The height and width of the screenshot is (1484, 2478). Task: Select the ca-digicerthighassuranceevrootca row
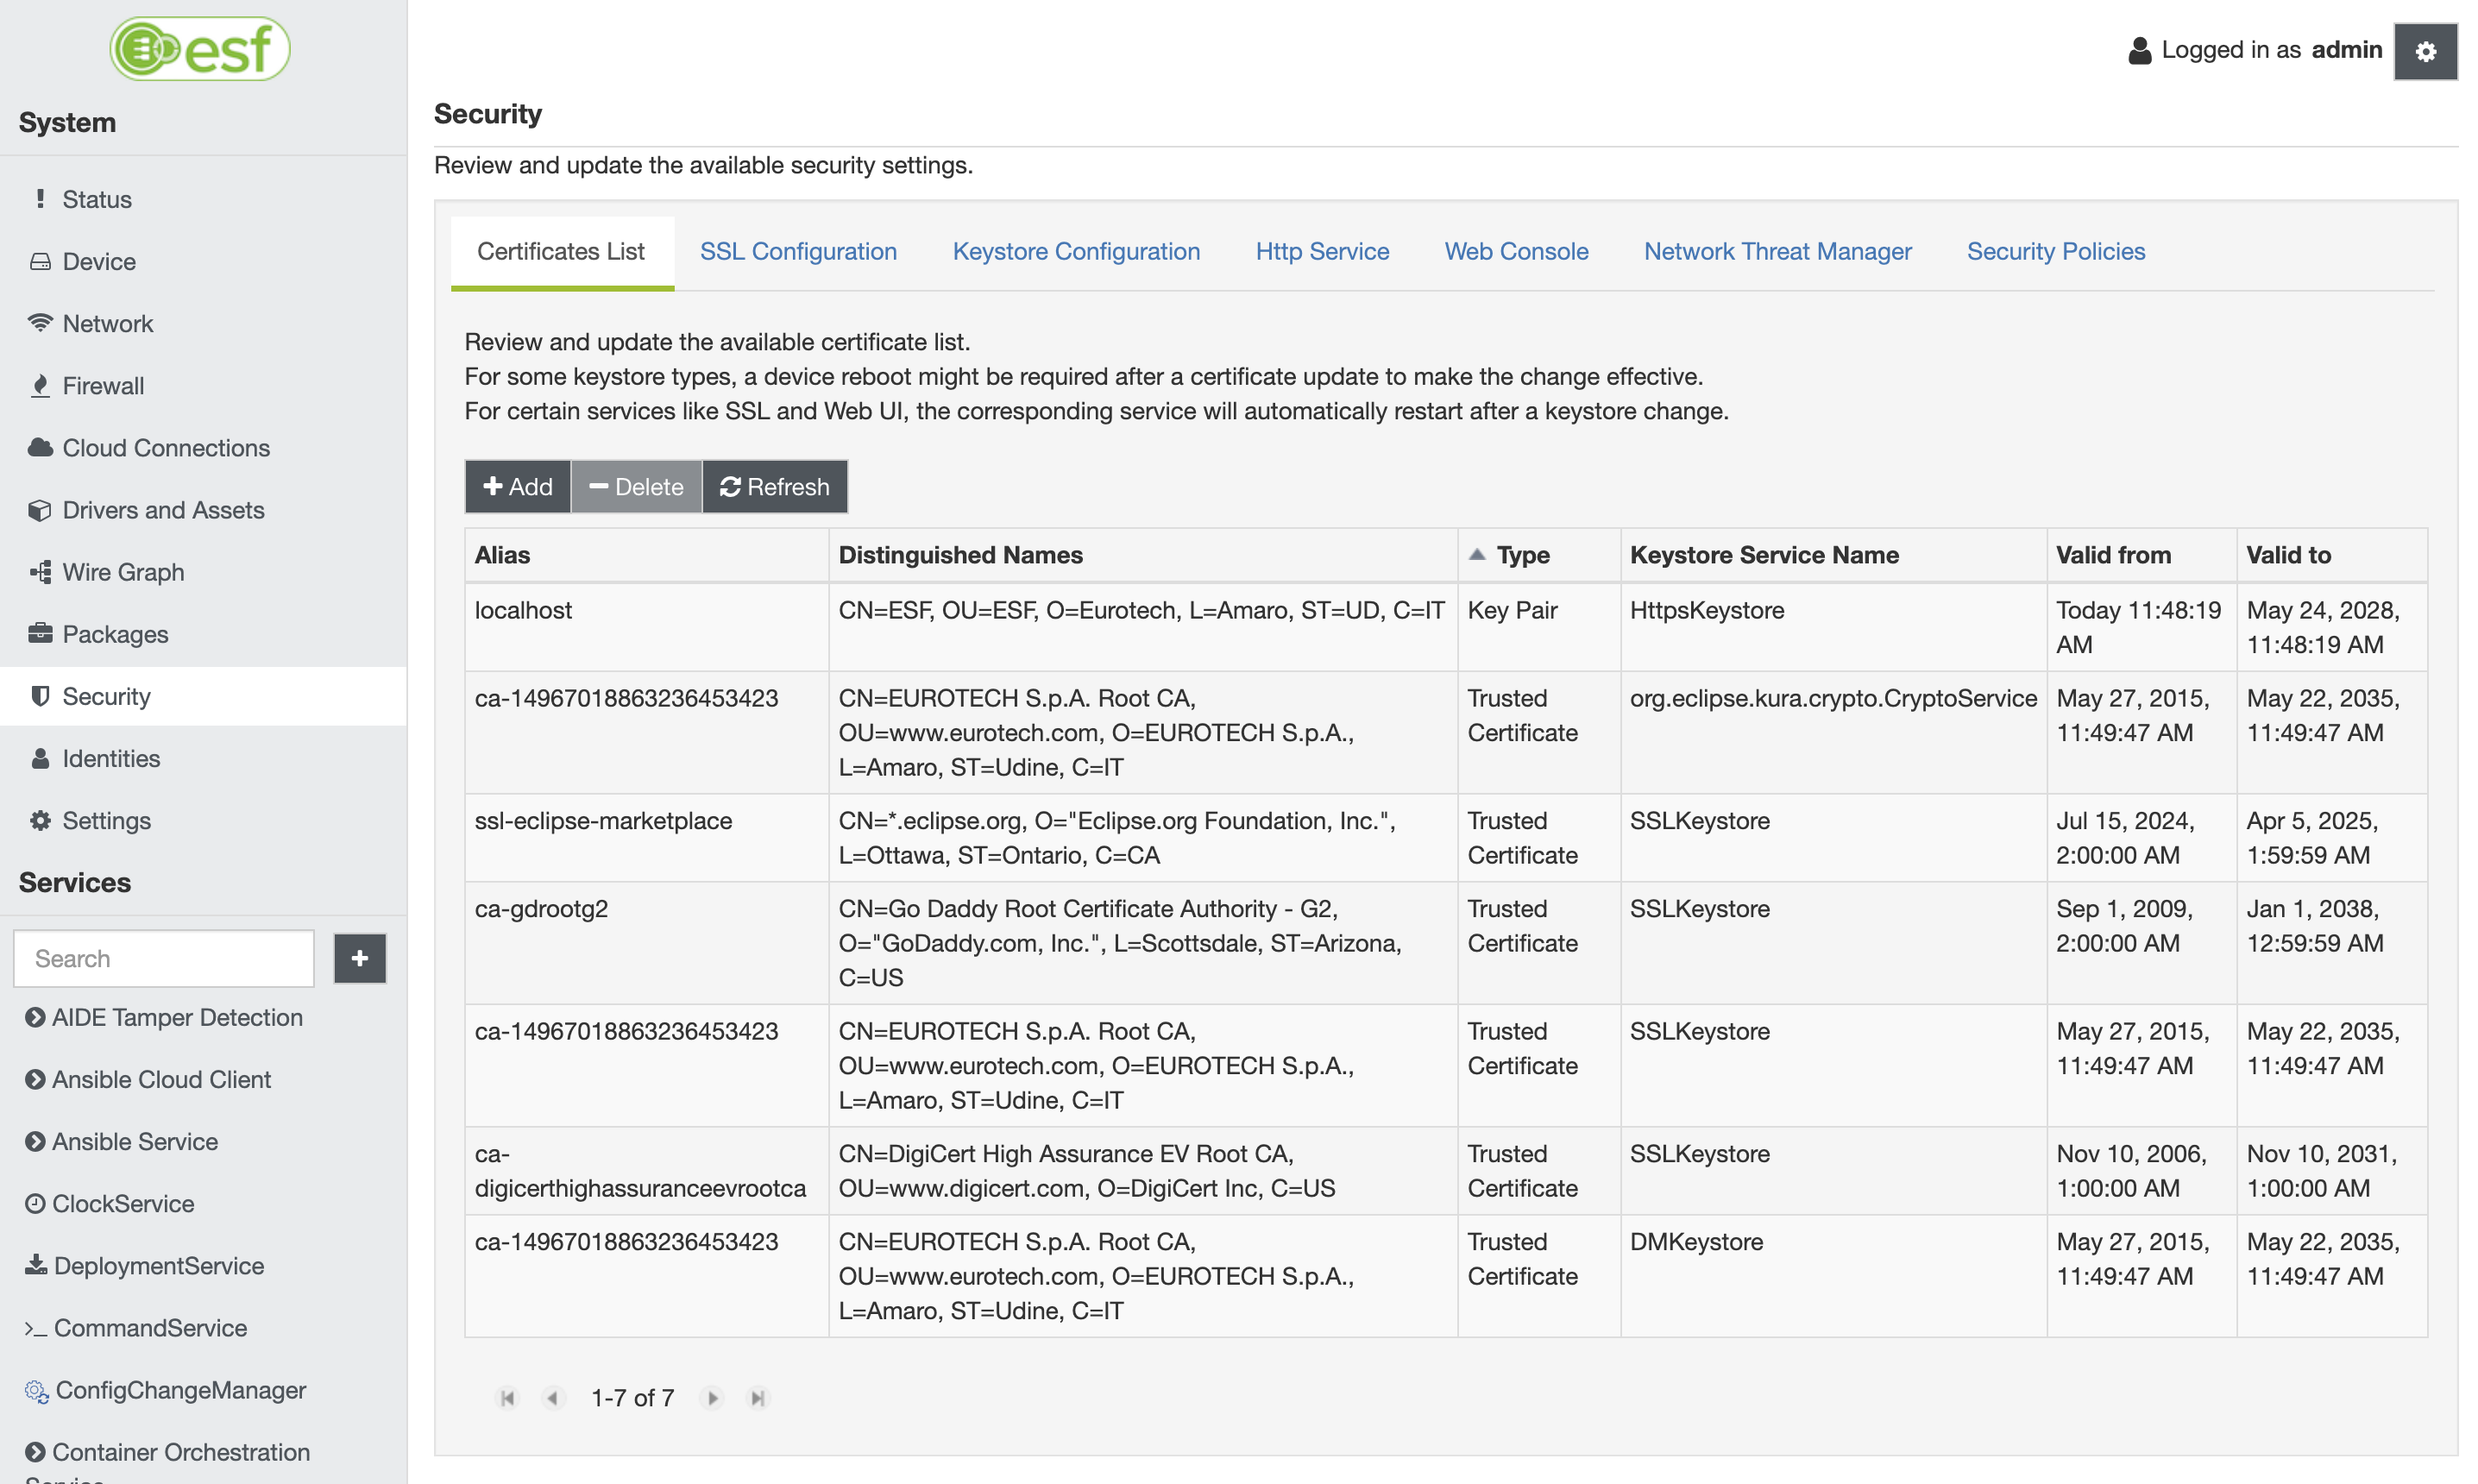coord(1446,1171)
